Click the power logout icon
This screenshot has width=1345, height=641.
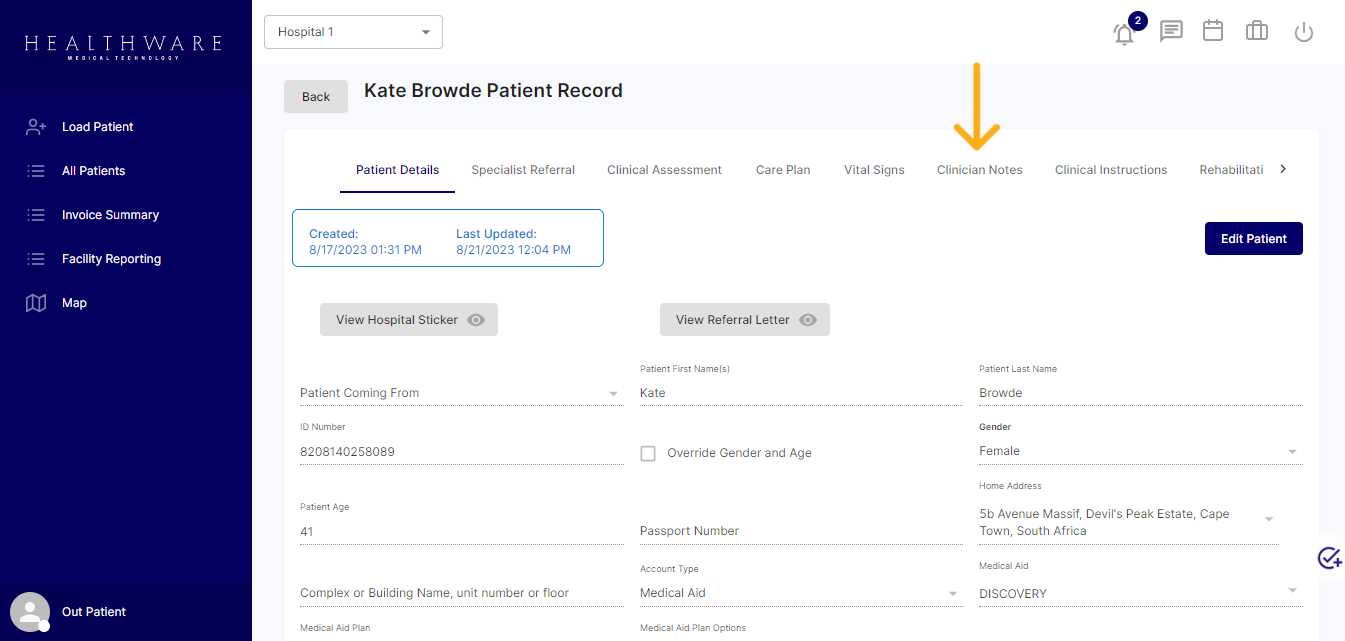(x=1303, y=32)
